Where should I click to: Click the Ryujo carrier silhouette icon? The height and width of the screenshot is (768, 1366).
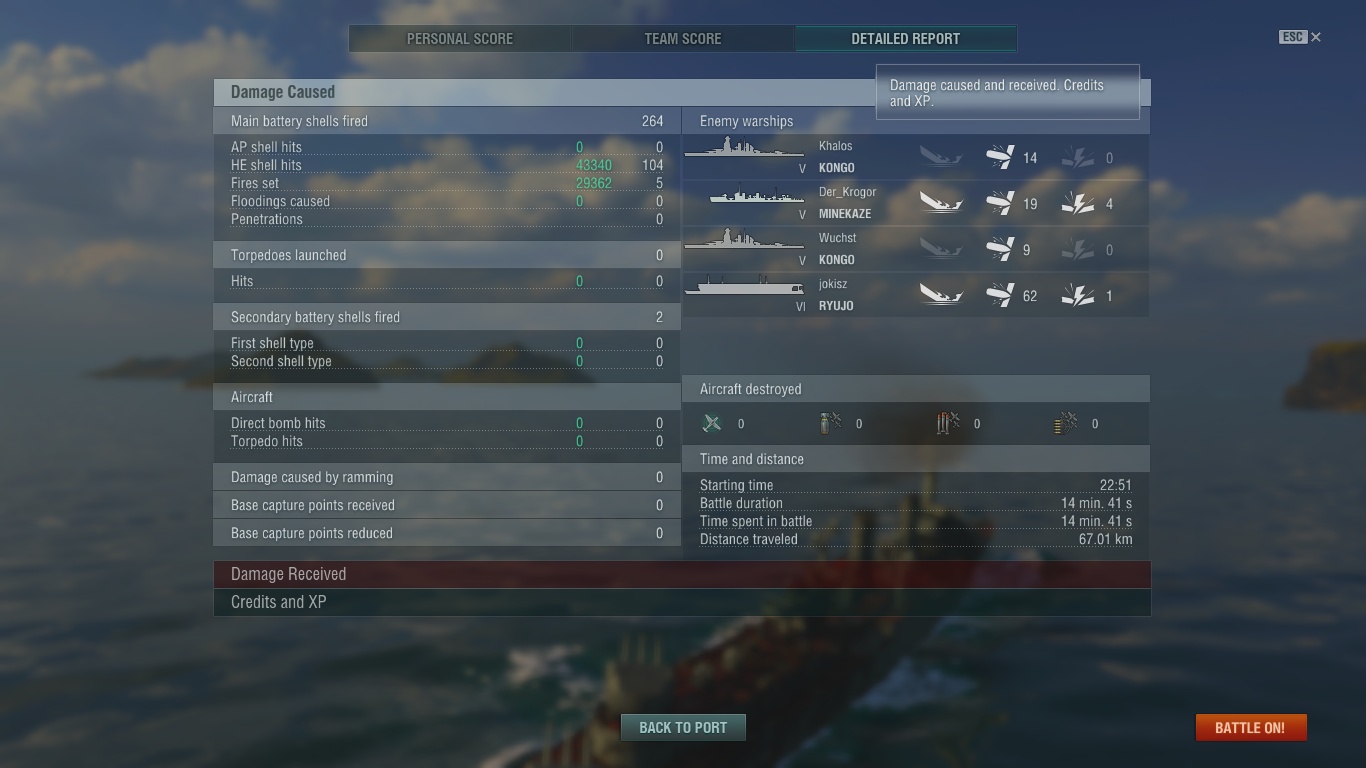point(744,287)
